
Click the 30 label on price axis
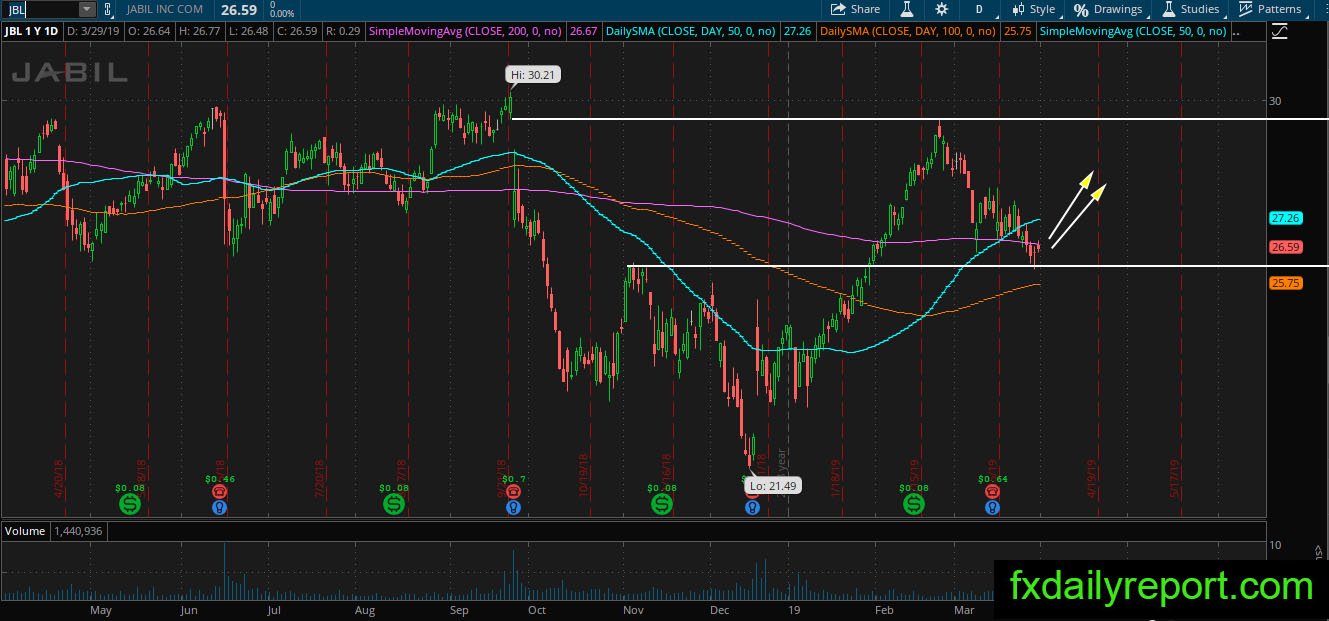click(1275, 100)
